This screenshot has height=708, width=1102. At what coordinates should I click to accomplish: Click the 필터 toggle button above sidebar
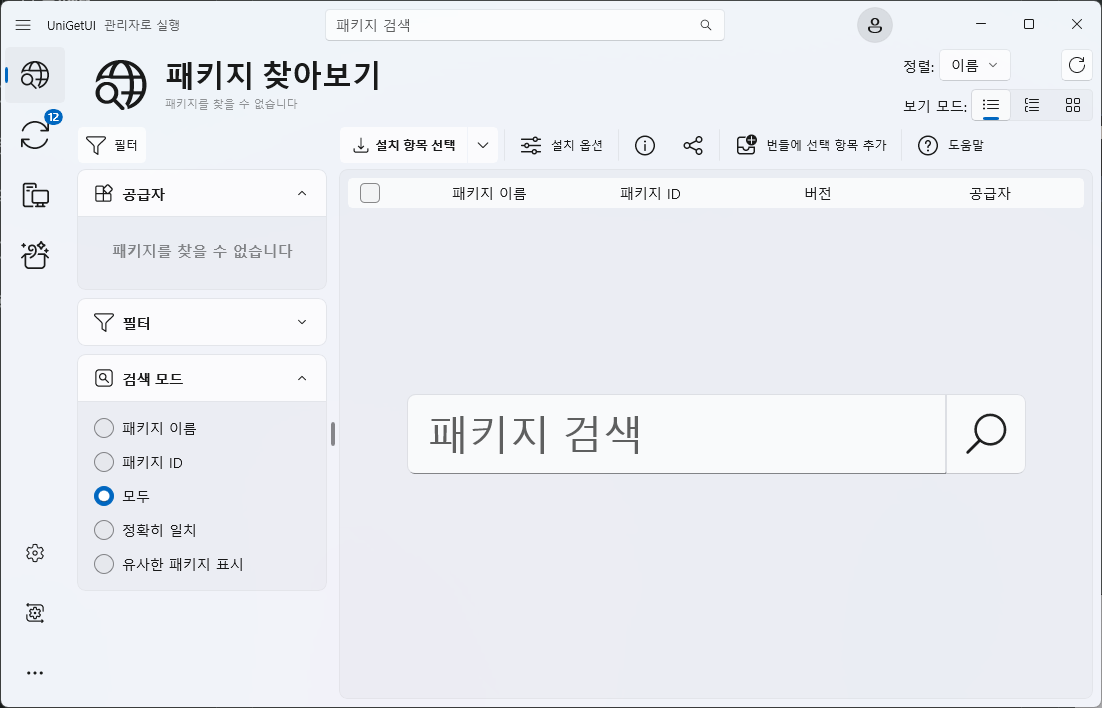pos(112,146)
